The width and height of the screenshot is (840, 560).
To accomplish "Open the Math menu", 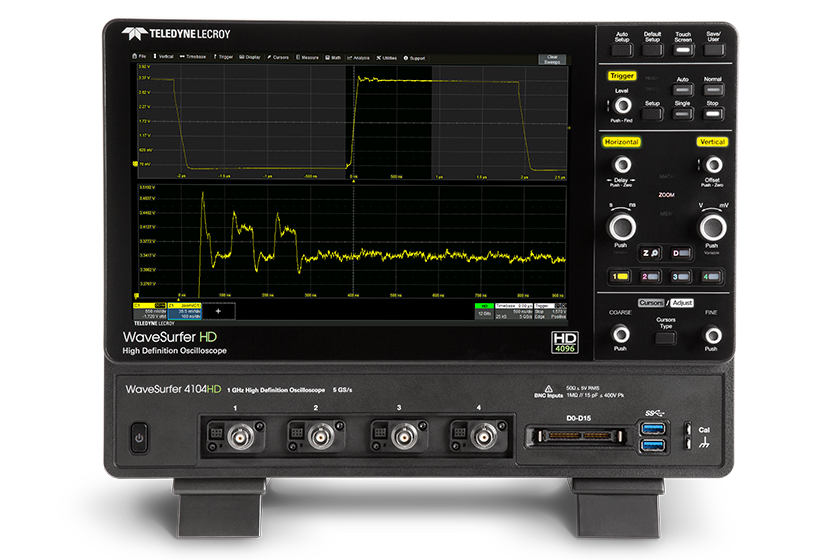I will 333,57.
